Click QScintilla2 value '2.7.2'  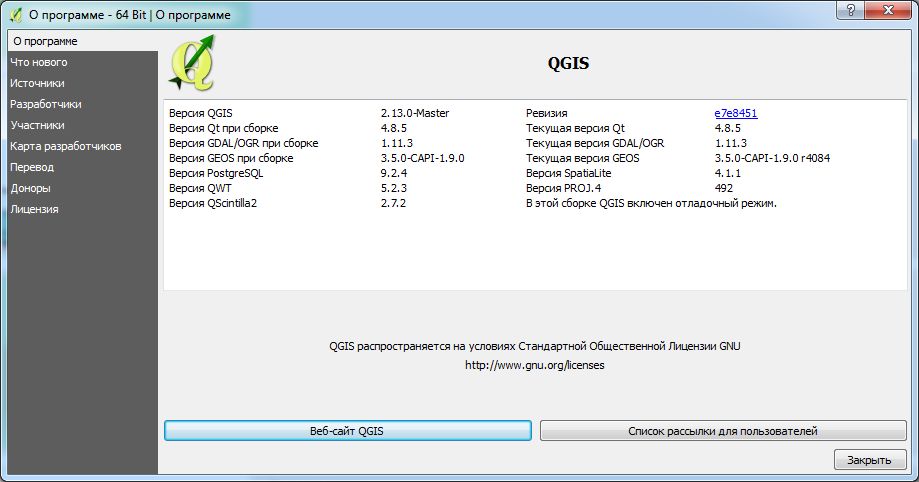pos(393,203)
